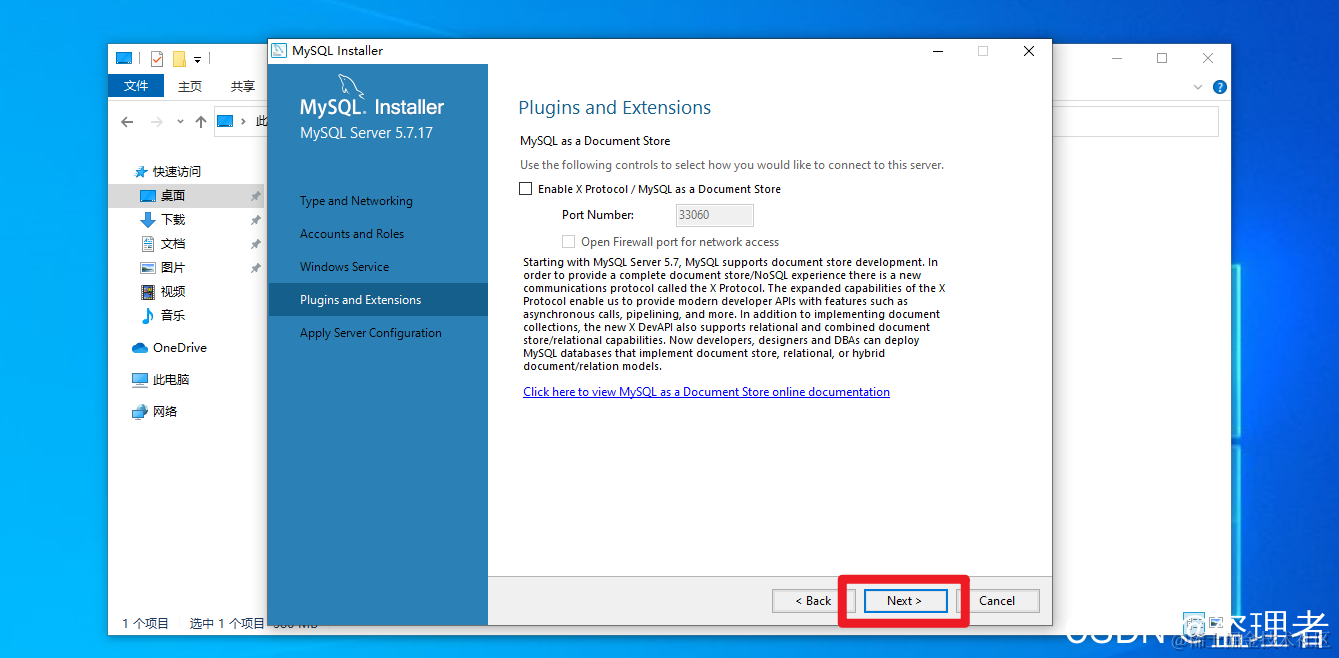Select 图片 in the navigation pane
Viewport: 1339px width, 658px height.
(173, 268)
